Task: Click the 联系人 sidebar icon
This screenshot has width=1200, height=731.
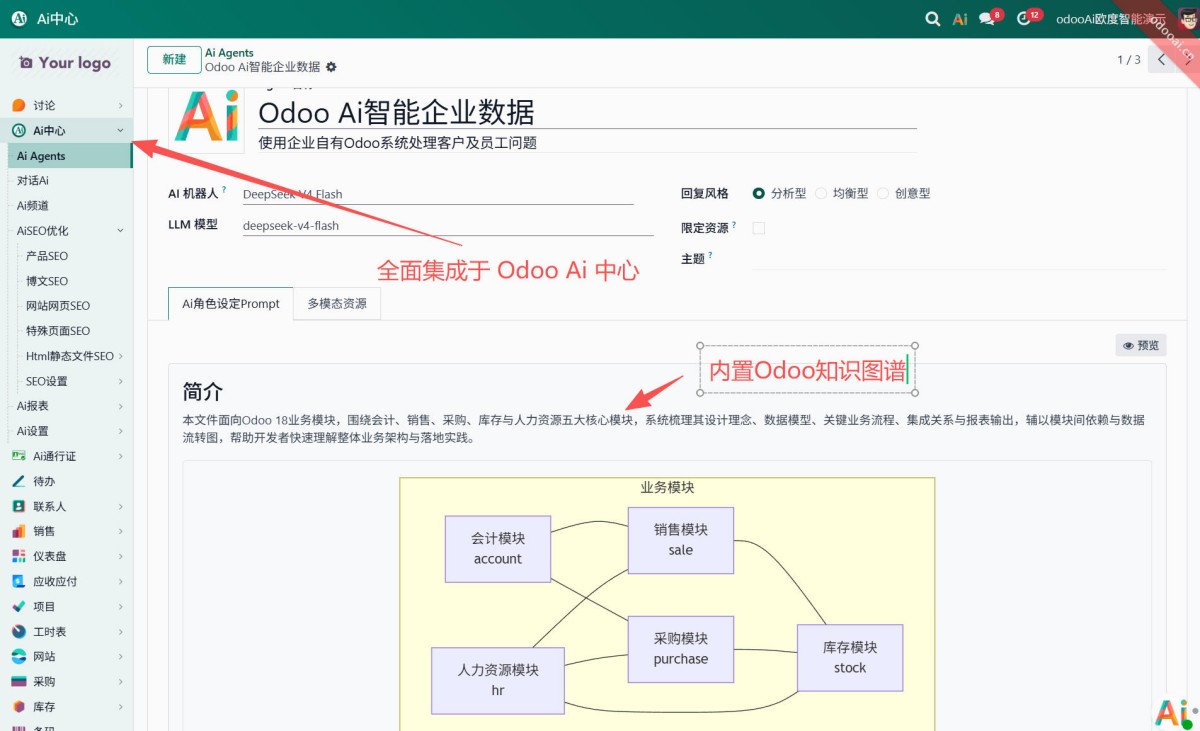Action: 18,506
